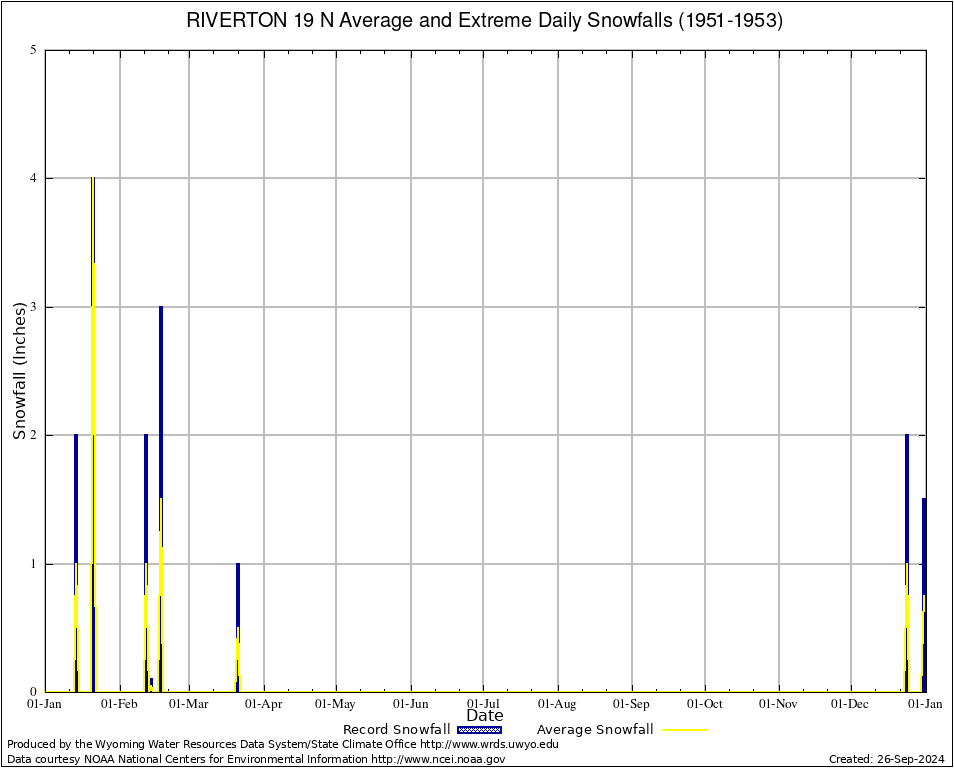The height and width of the screenshot is (768, 954).
Task: Select the 3-inch record snowfall bar in February
Action: coord(161,400)
